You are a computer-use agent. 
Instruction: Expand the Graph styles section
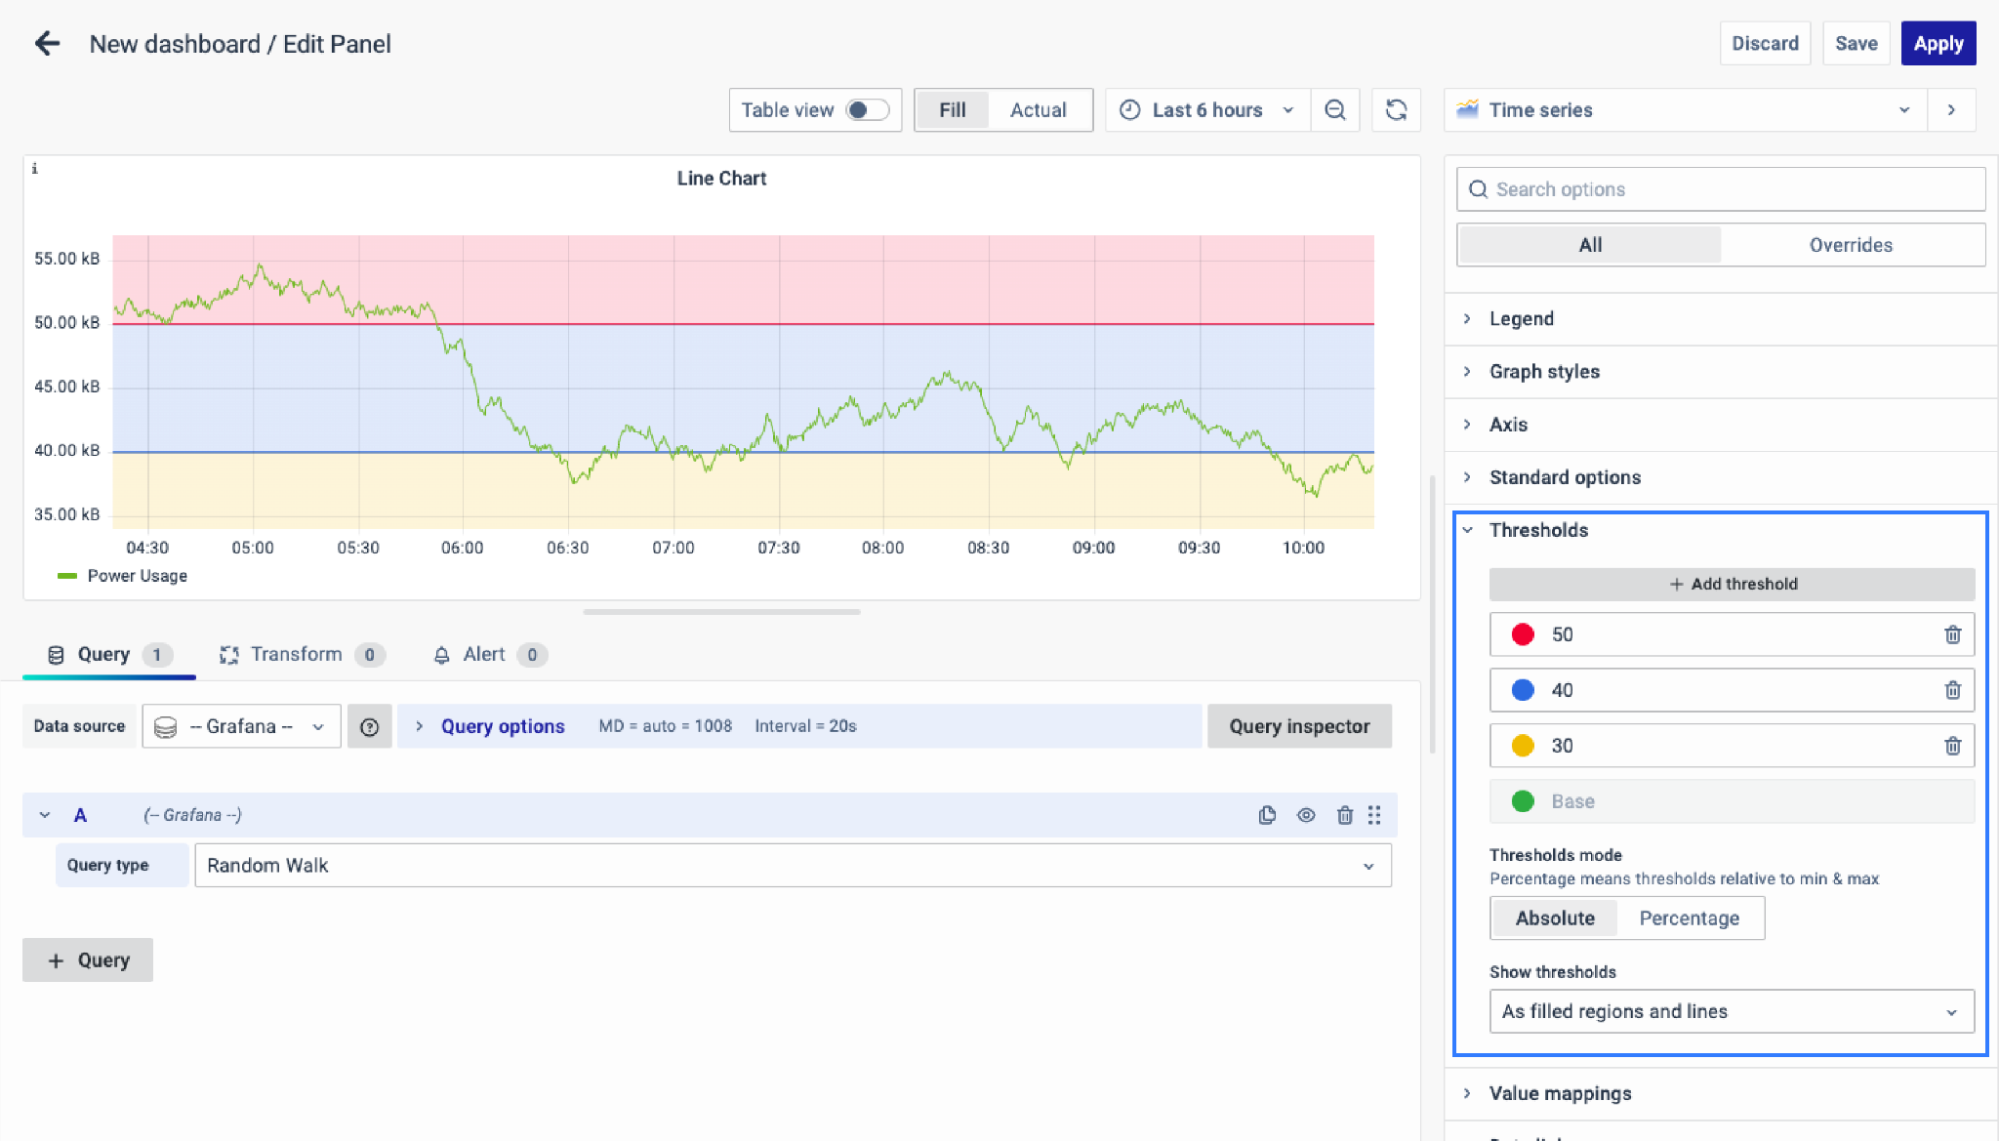tap(1544, 371)
